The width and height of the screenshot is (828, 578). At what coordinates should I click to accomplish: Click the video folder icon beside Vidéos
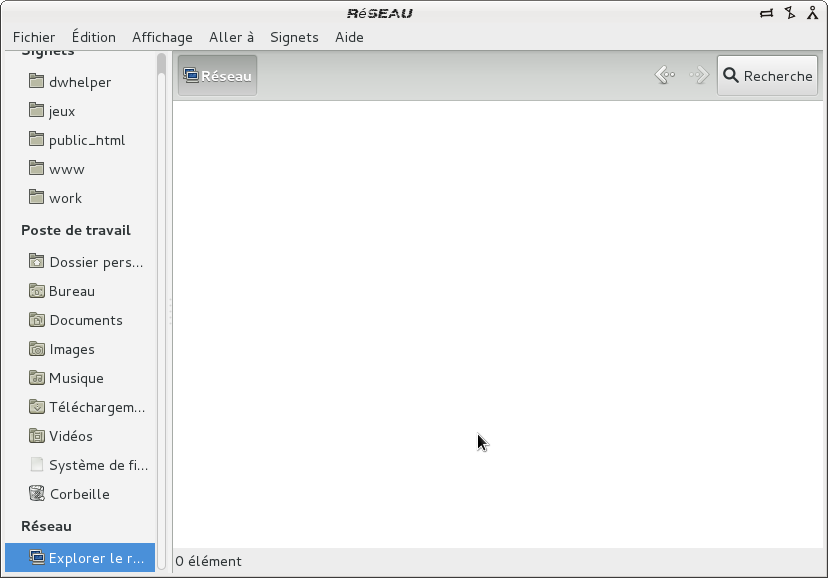(x=36, y=435)
